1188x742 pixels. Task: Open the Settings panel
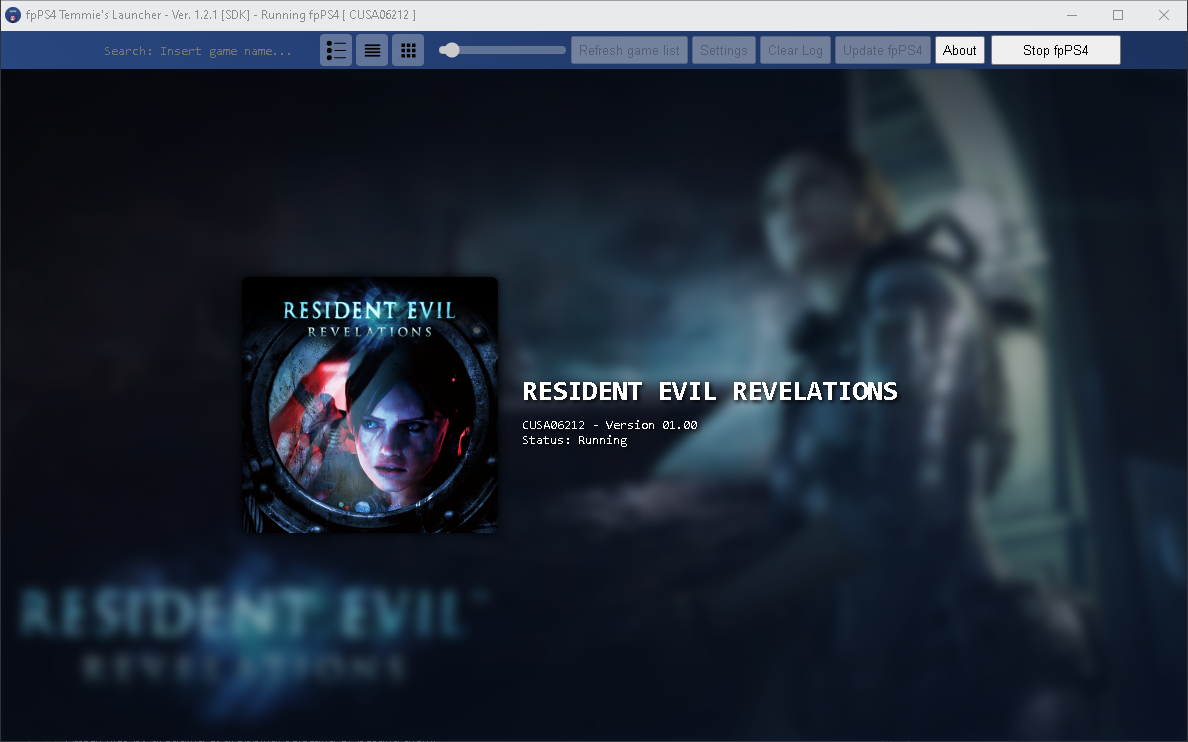724,49
